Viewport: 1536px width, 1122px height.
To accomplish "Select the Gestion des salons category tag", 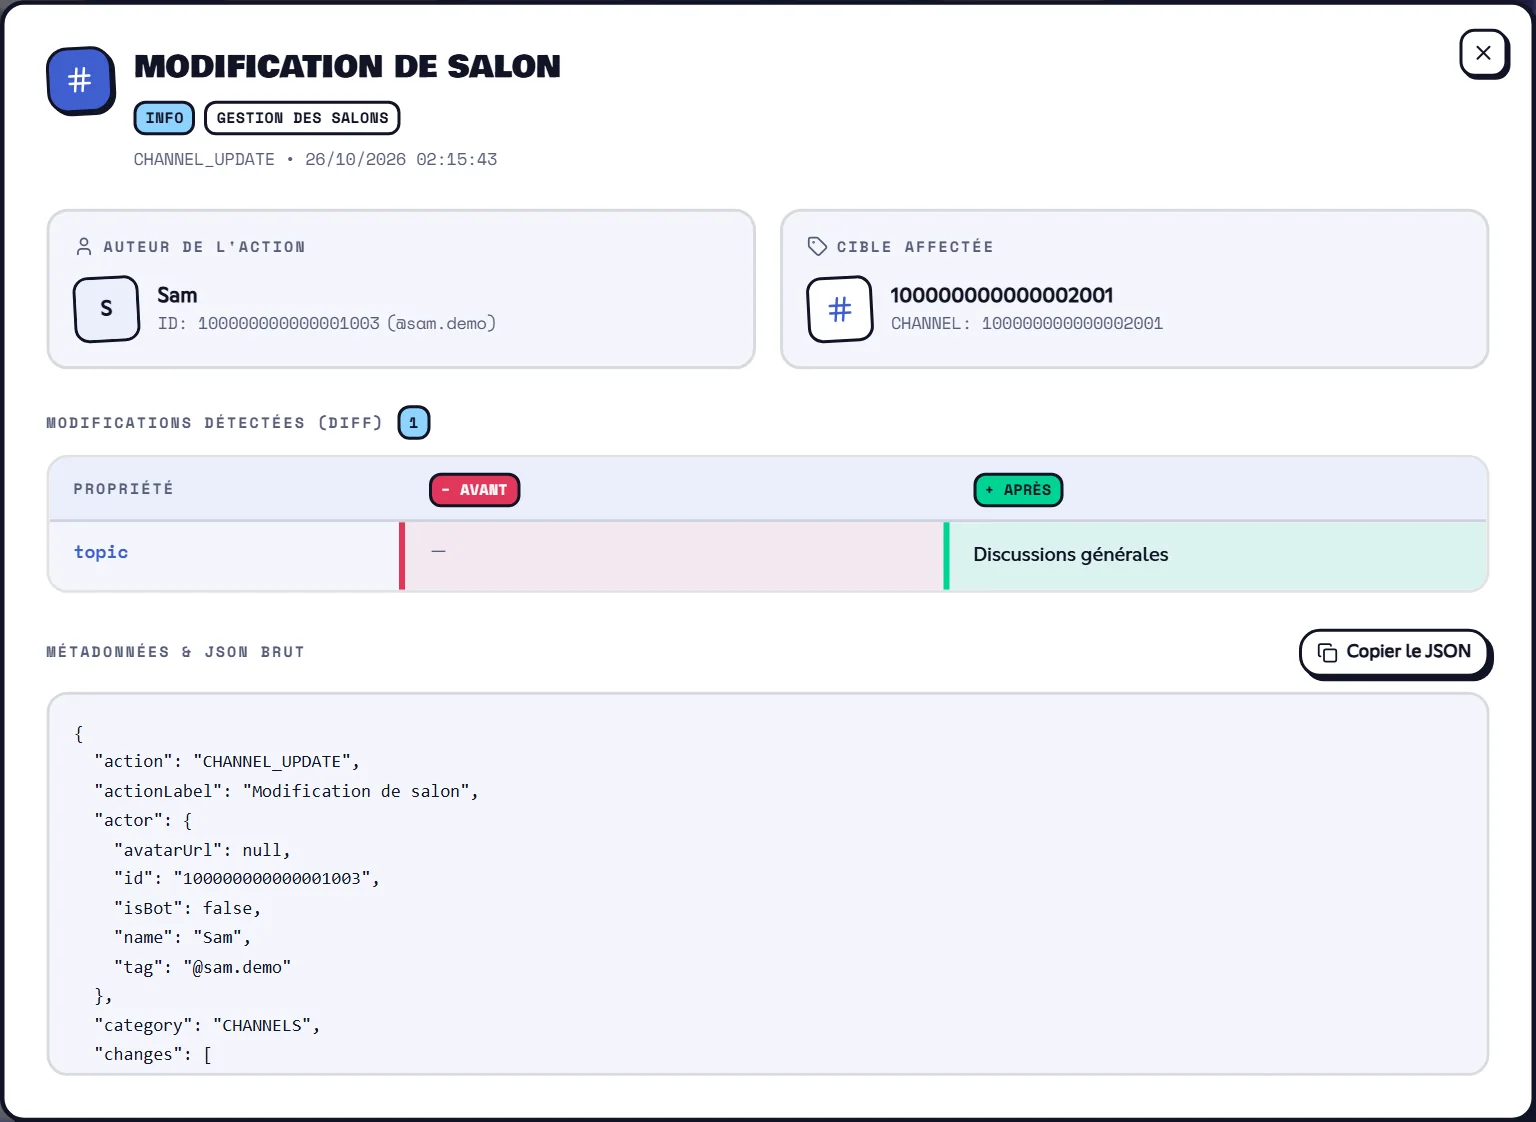I will (302, 118).
